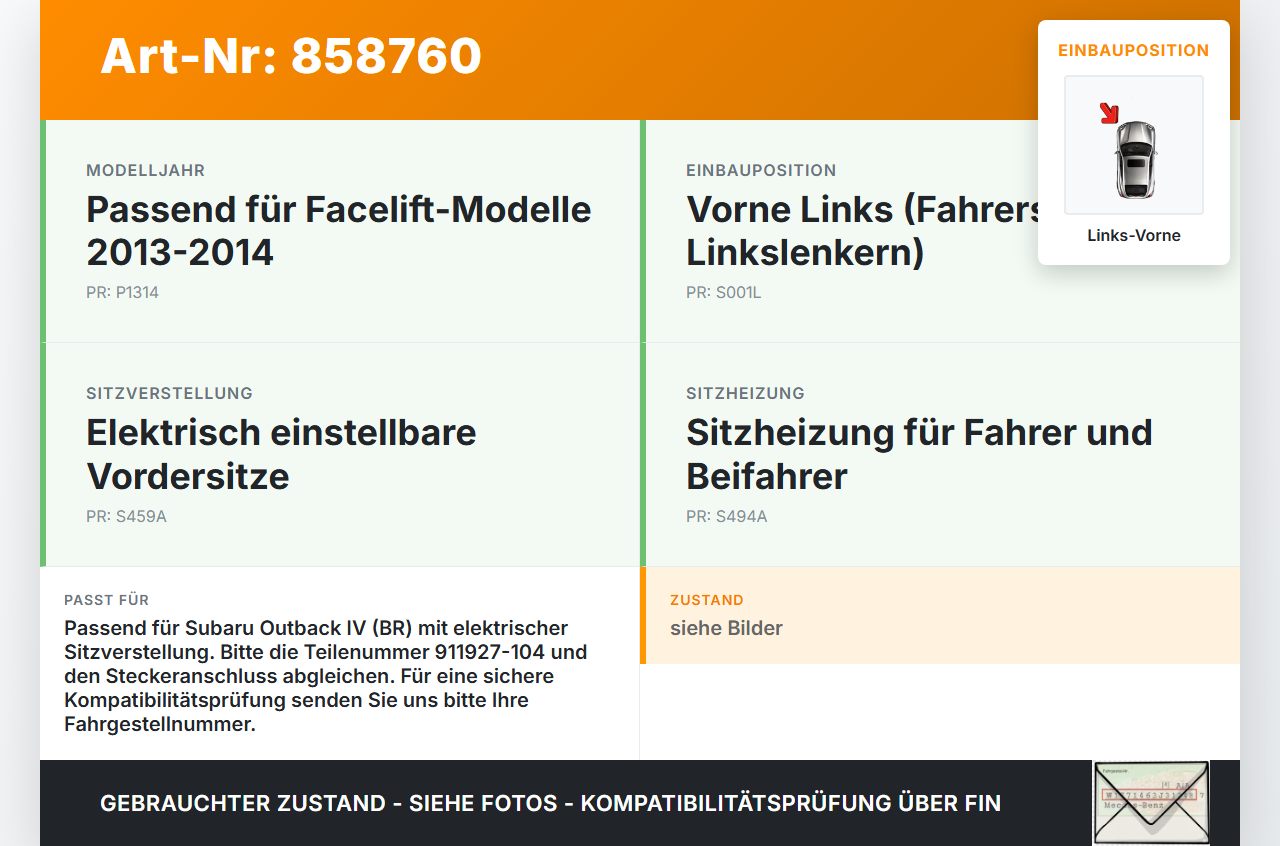
Task: Click the car position diagram image
Action: pos(1134,145)
